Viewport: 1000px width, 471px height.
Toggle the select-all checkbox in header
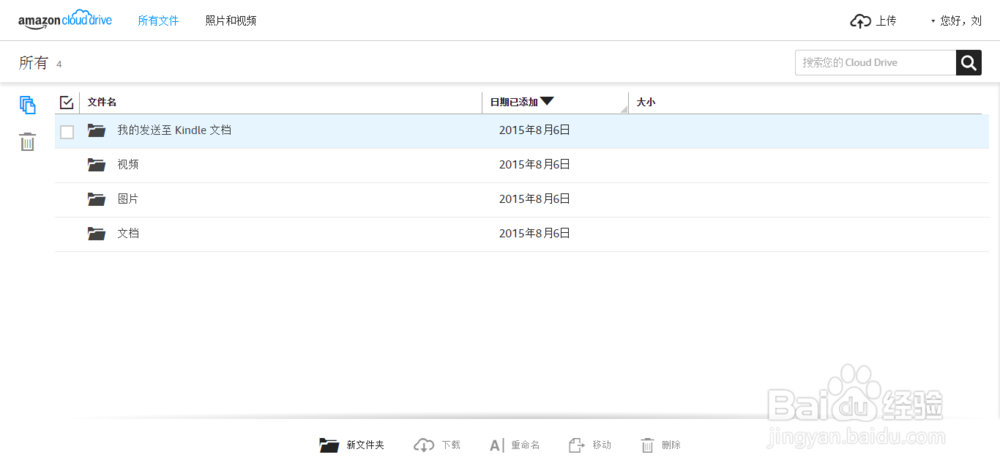[x=66, y=102]
